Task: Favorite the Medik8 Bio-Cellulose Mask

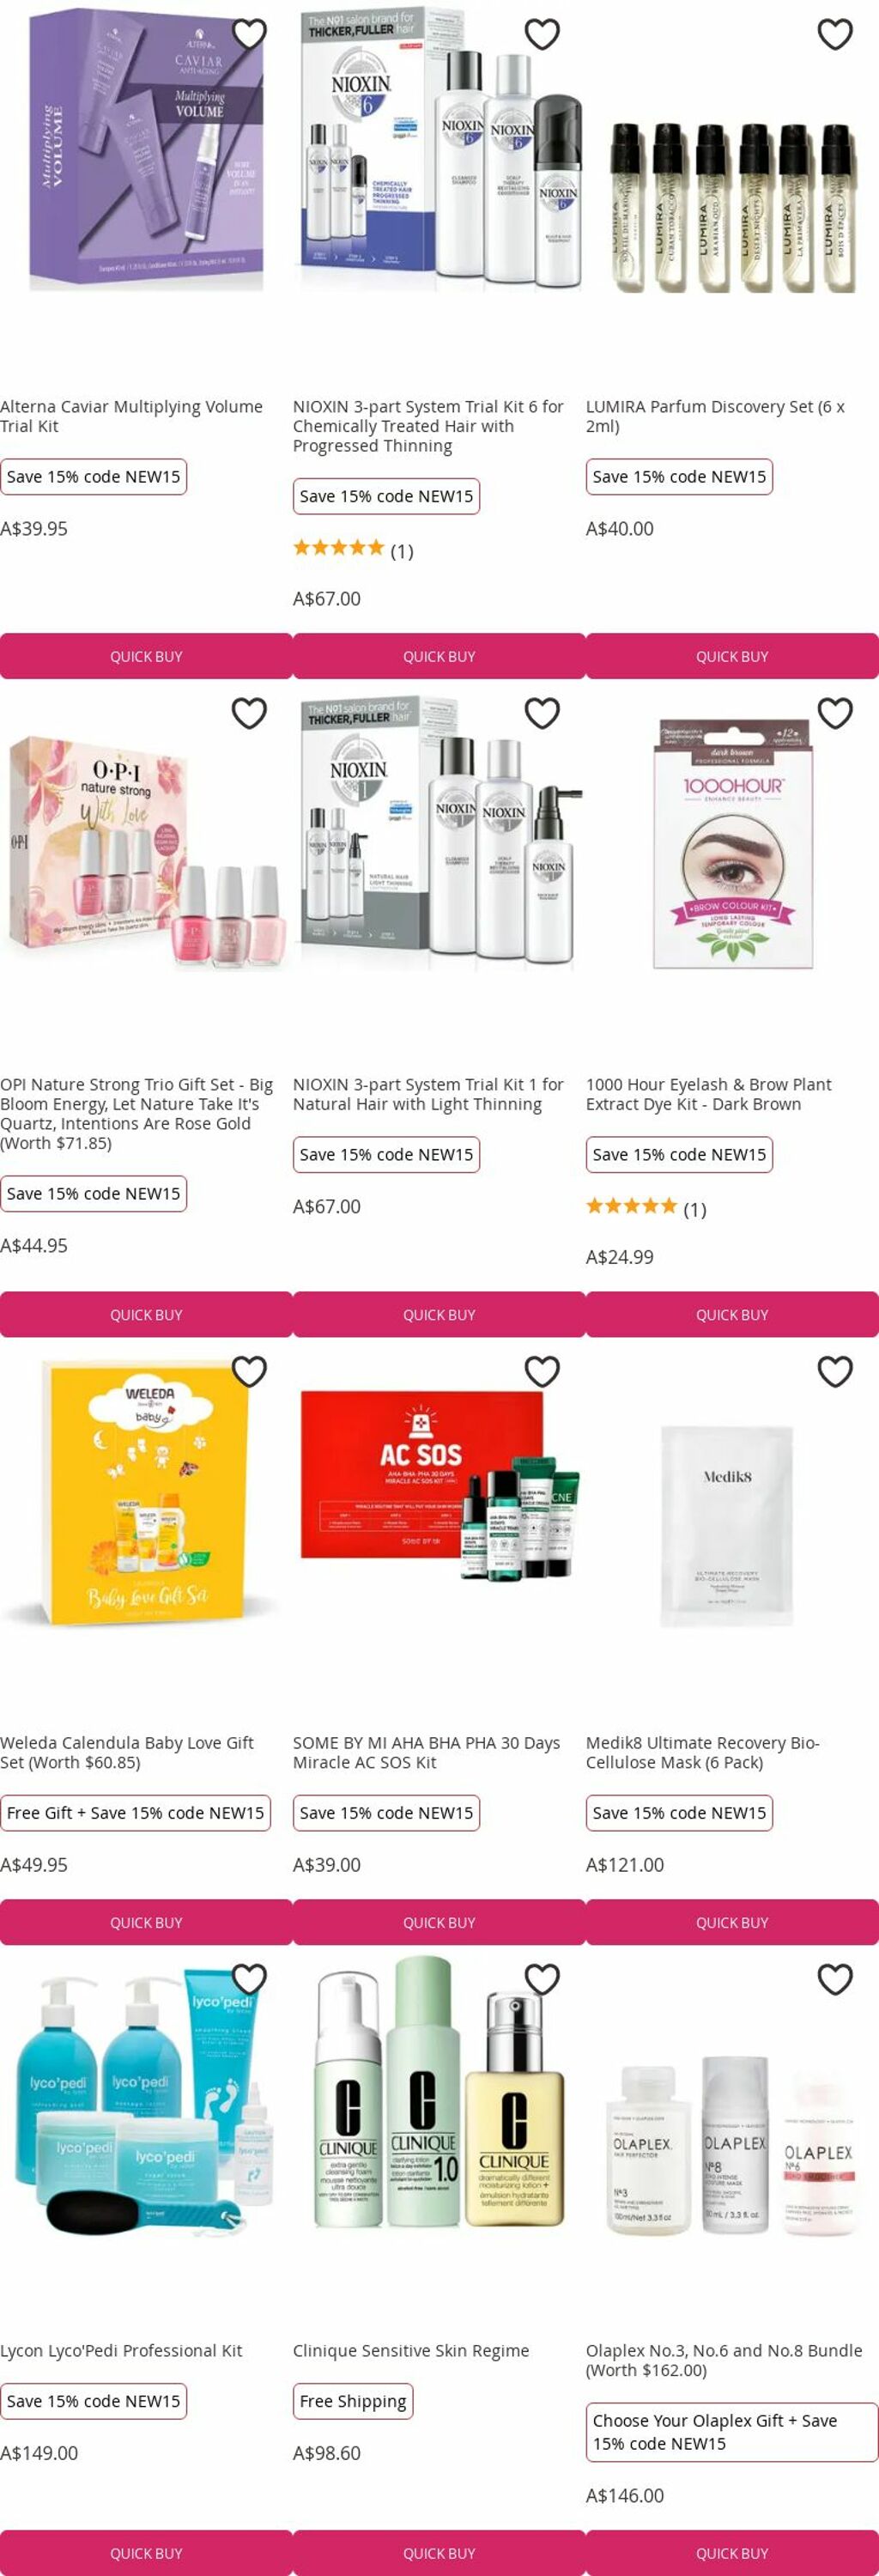Action: tap(835, 1371)
